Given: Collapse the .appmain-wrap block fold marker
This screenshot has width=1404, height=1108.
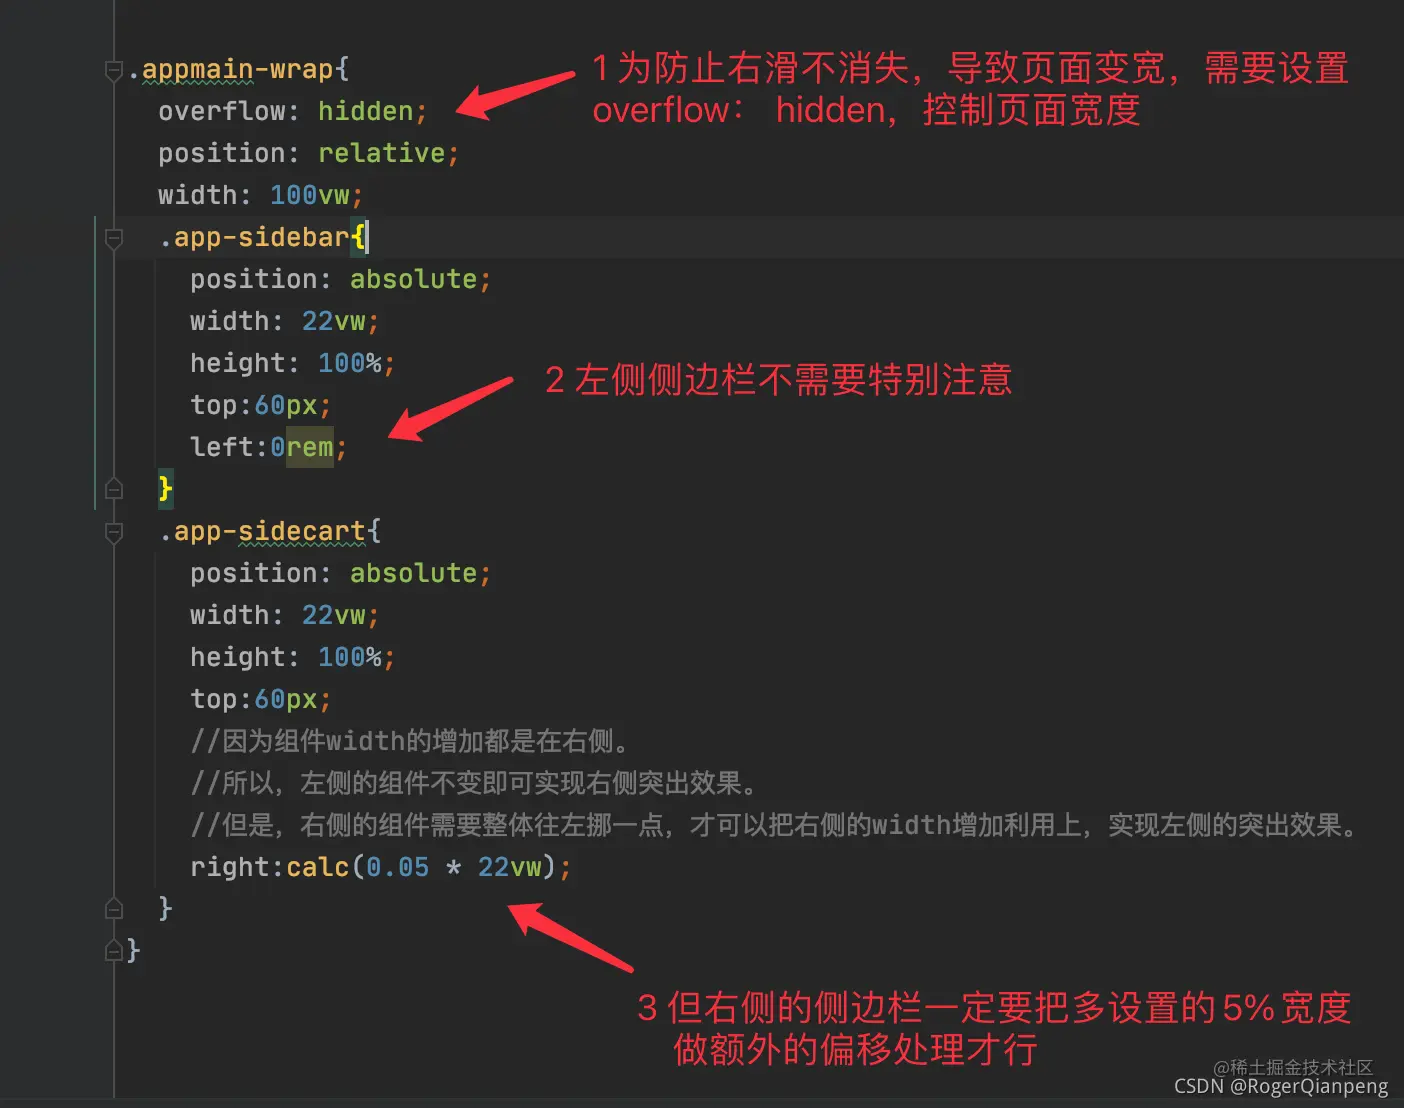Looking at the screenshot, I should click(x=114, y=70).
